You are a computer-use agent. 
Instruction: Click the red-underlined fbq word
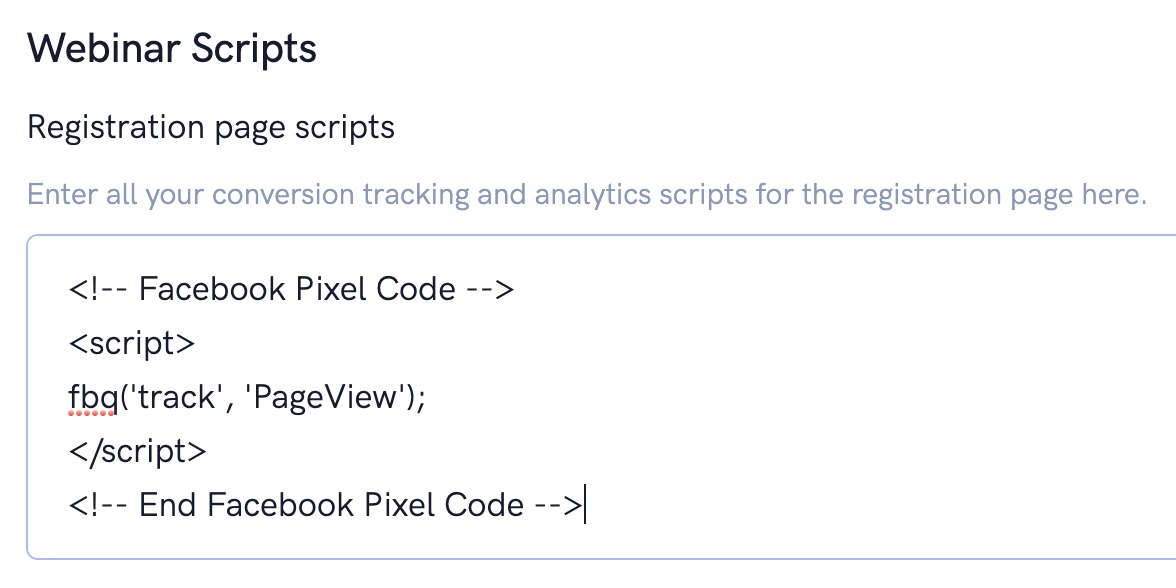tap(92, 398)
